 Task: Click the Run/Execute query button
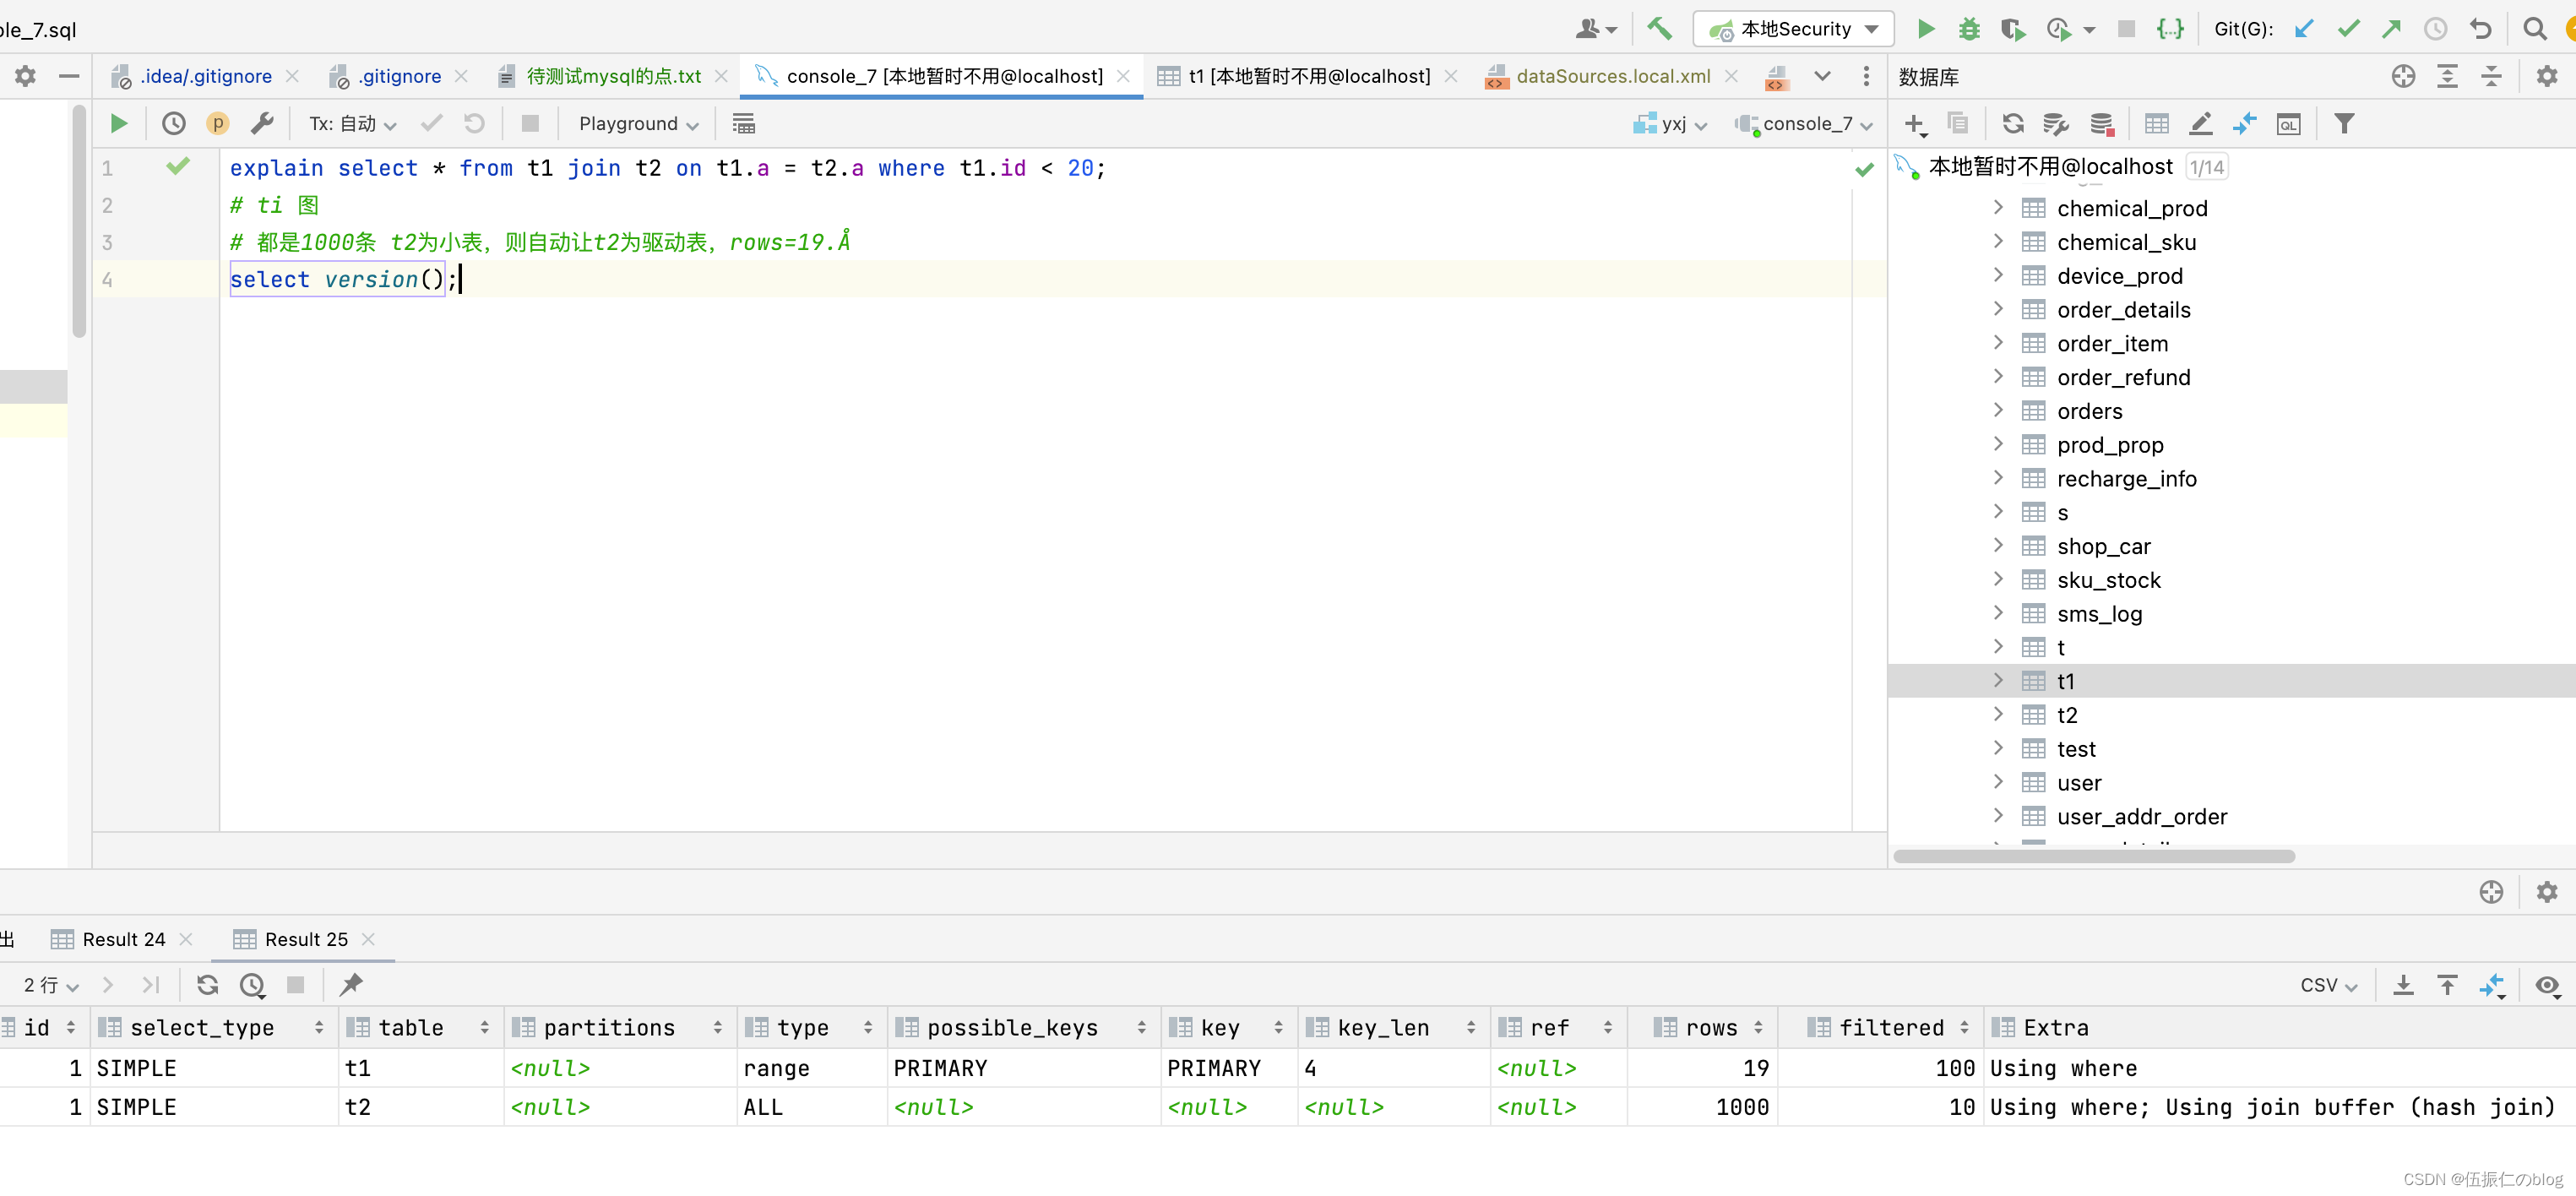(x=117, y=123)
